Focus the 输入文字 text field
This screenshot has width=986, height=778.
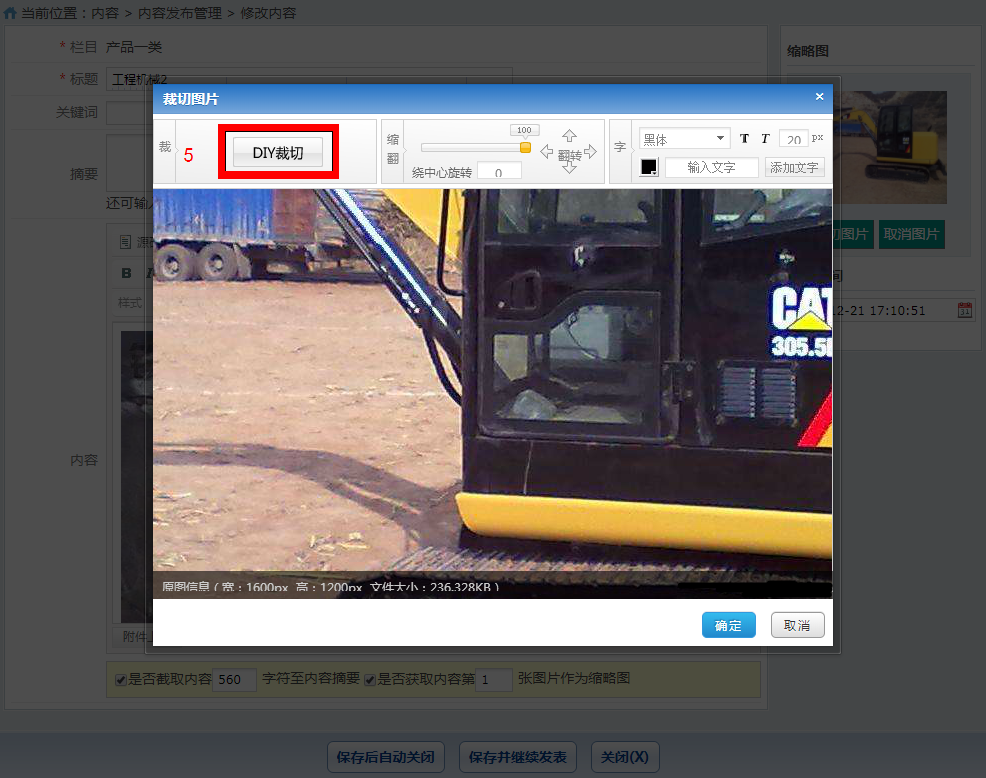click(711, 167)
